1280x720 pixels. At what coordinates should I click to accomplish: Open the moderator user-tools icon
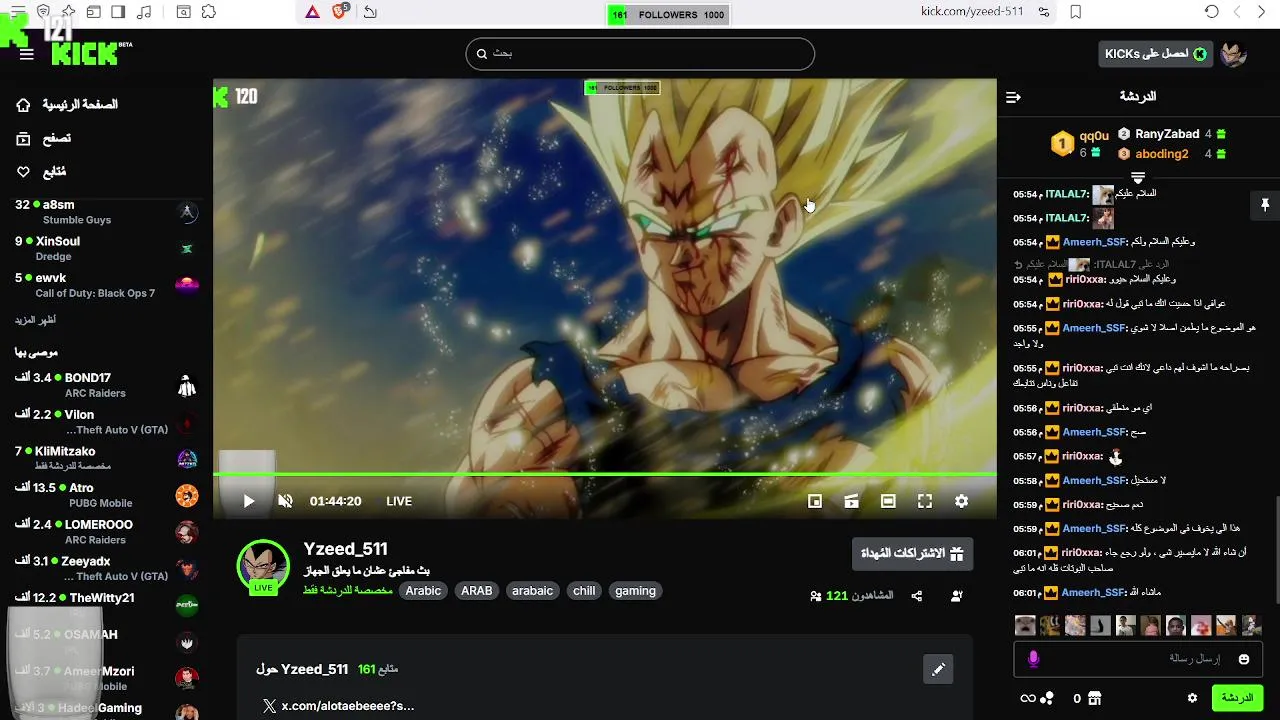point(957,596)
